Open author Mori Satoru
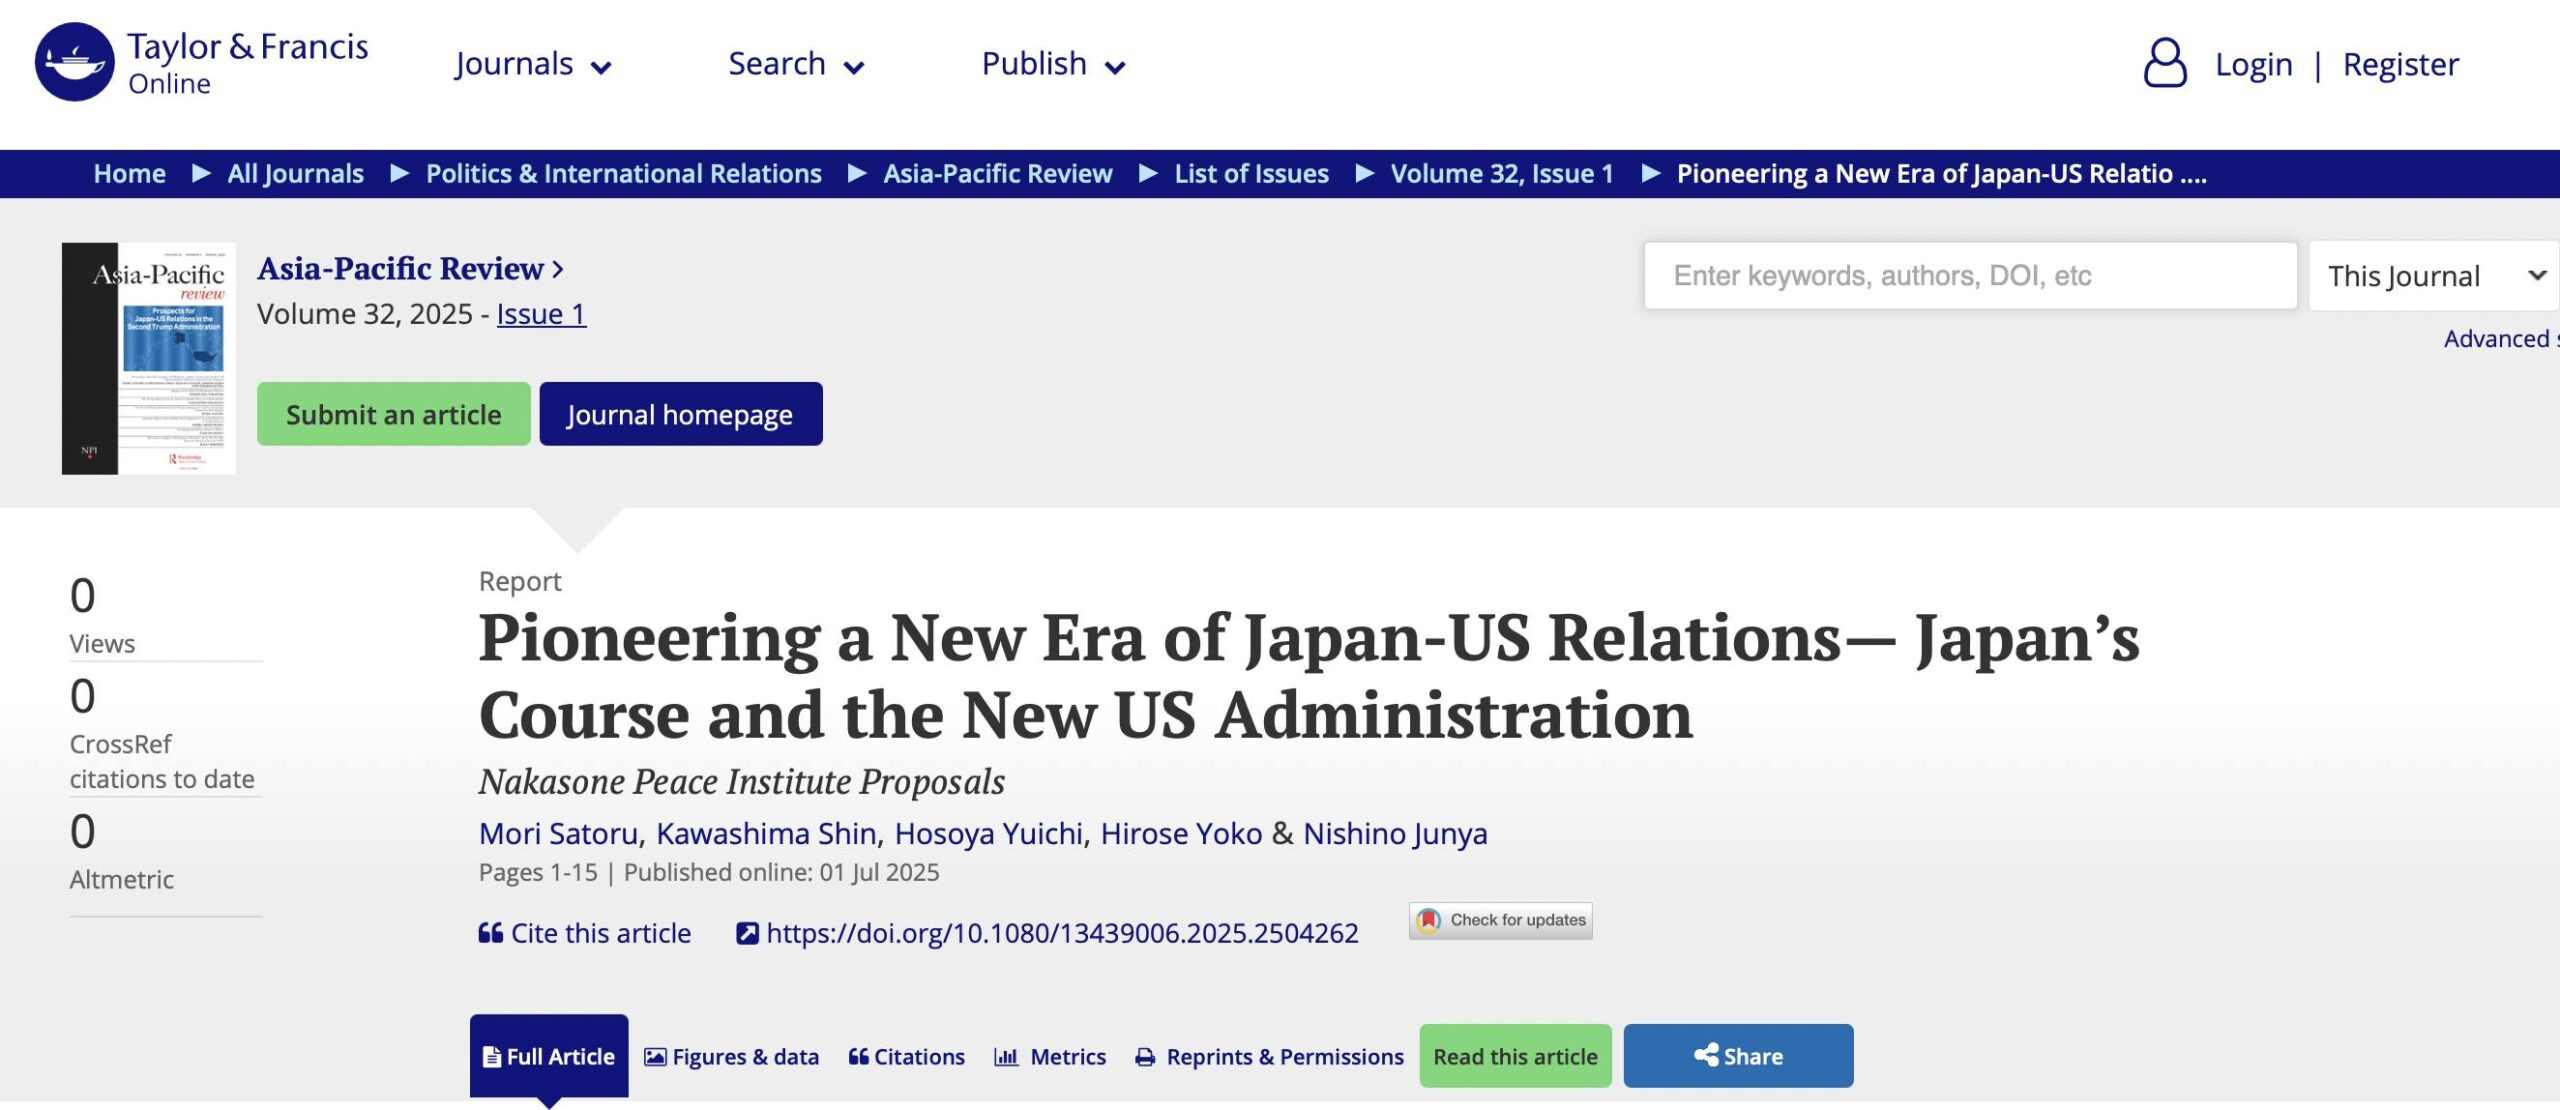The image size is (2560, 1110). [x=558, y=834]
